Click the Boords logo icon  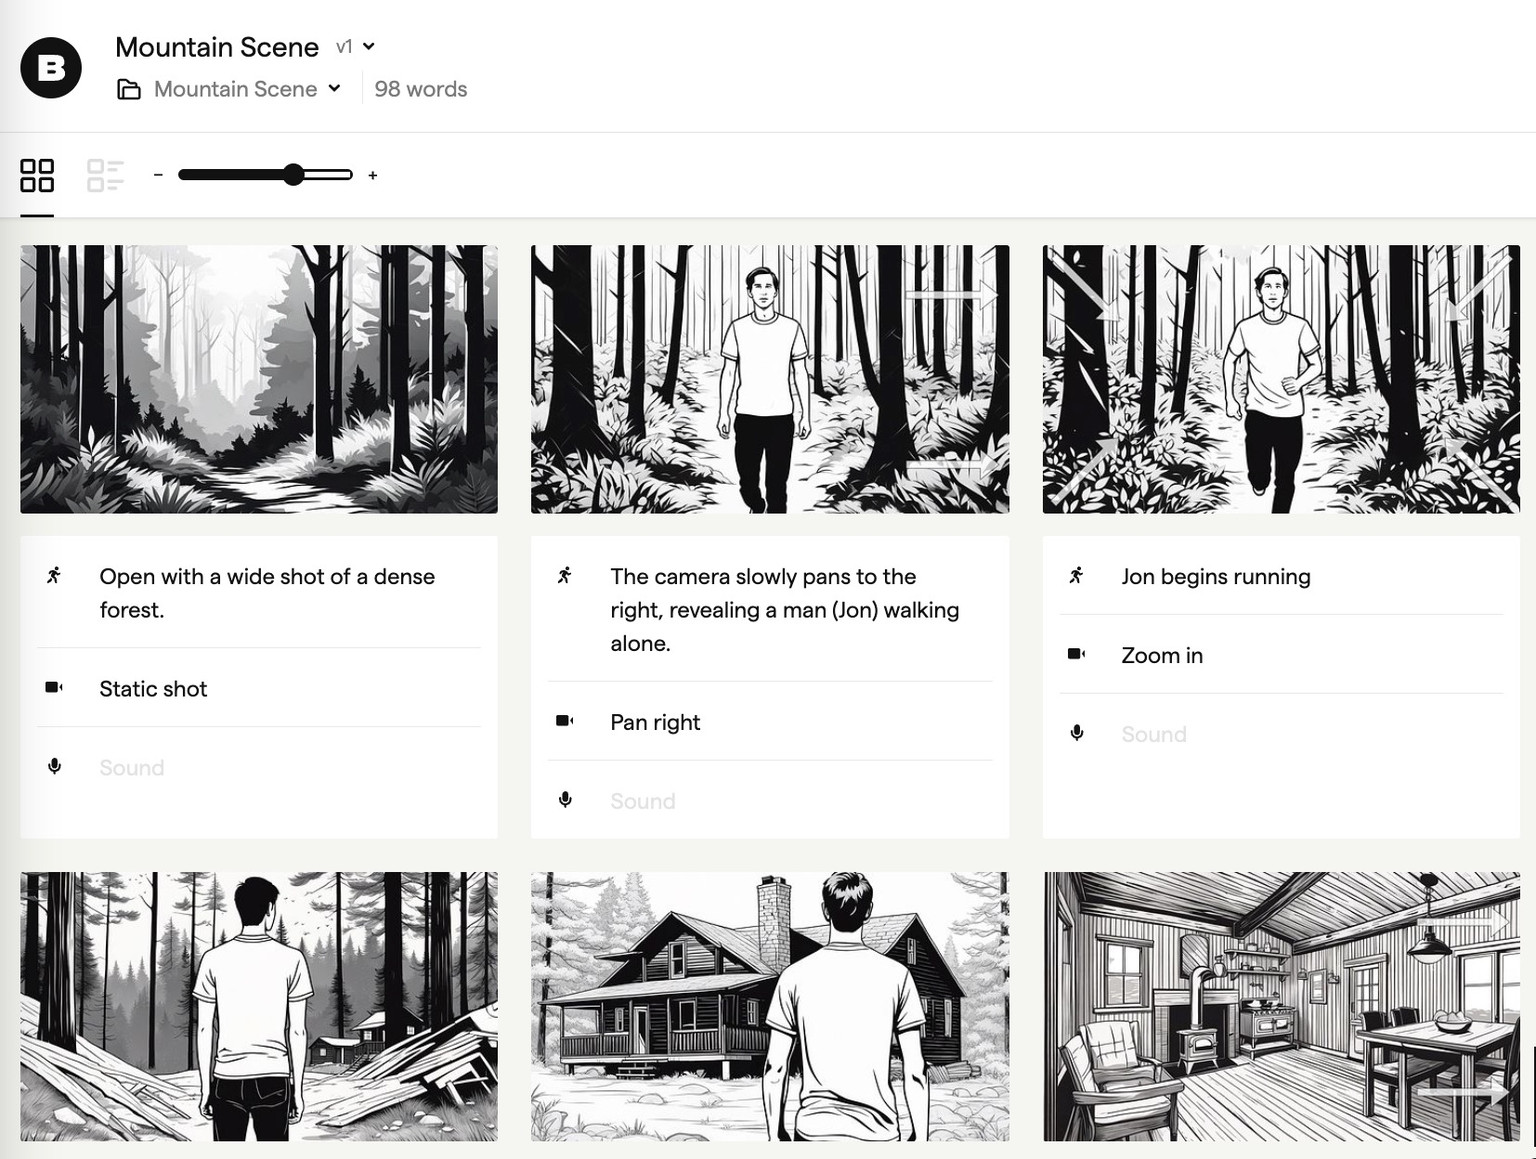pyautogui.click(x=51, y=68)
